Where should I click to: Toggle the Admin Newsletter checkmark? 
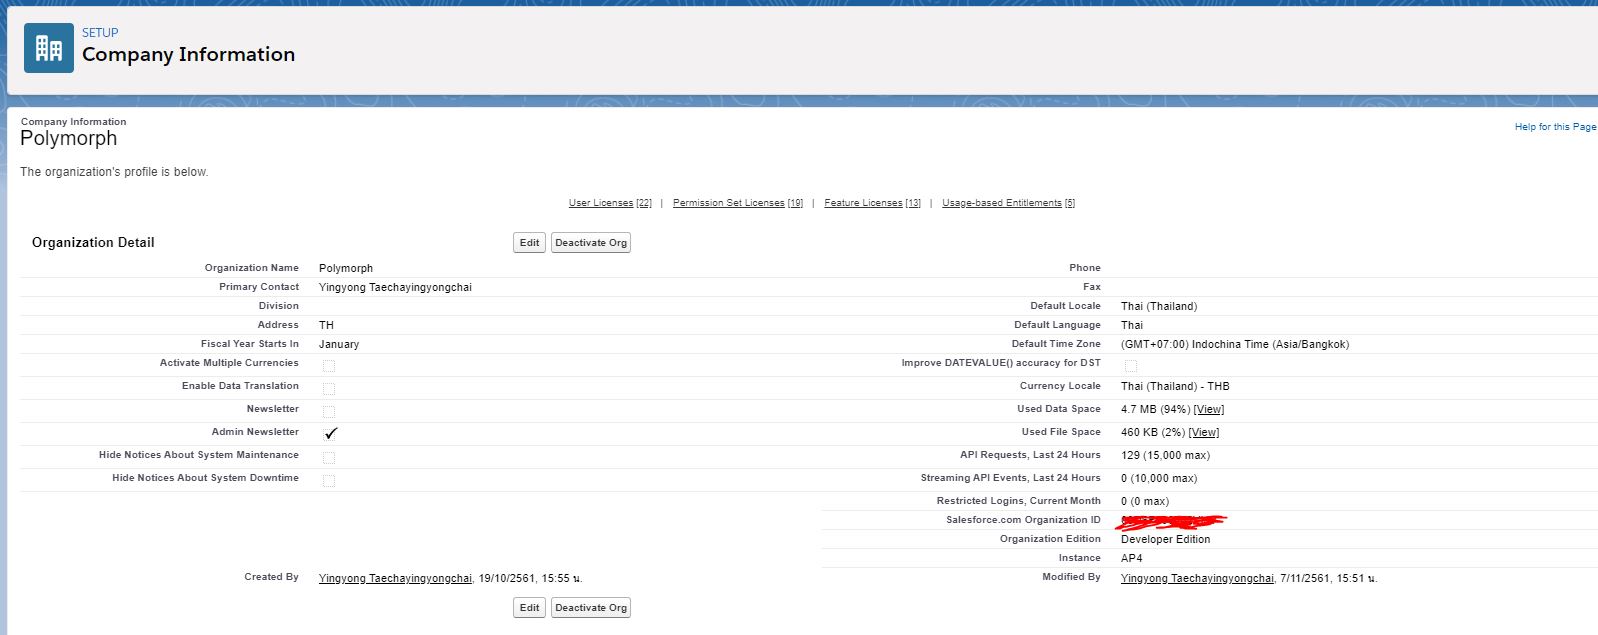pos(331,433)
